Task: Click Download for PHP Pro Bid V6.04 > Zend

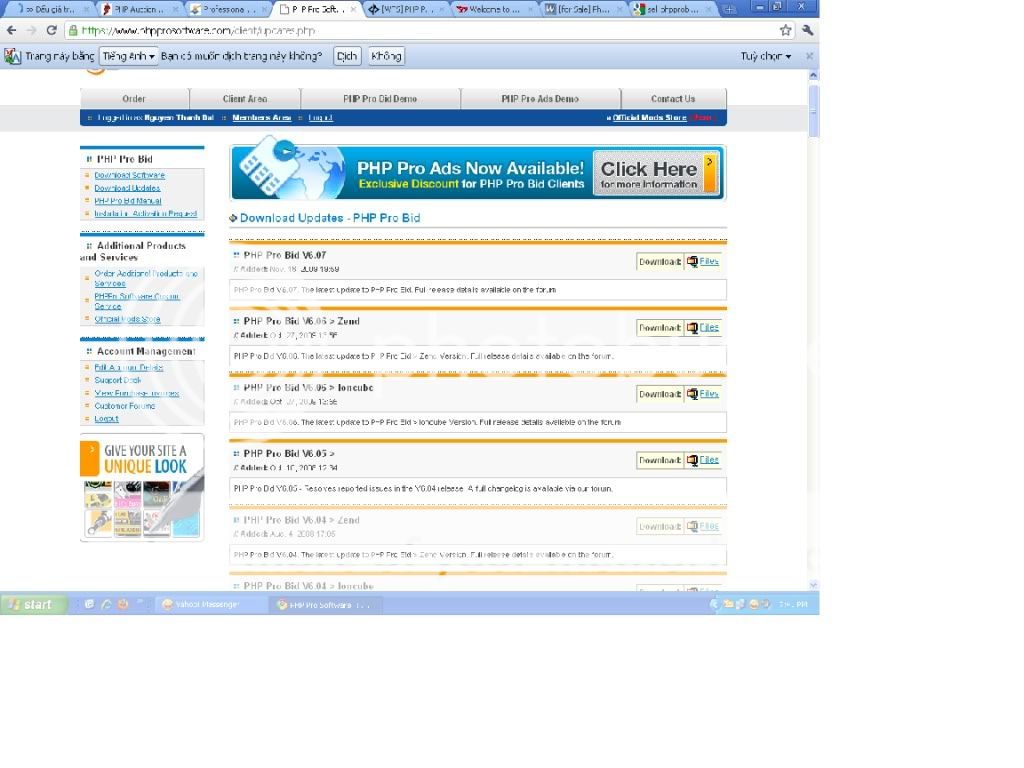Action: click(x=660, y=526)
